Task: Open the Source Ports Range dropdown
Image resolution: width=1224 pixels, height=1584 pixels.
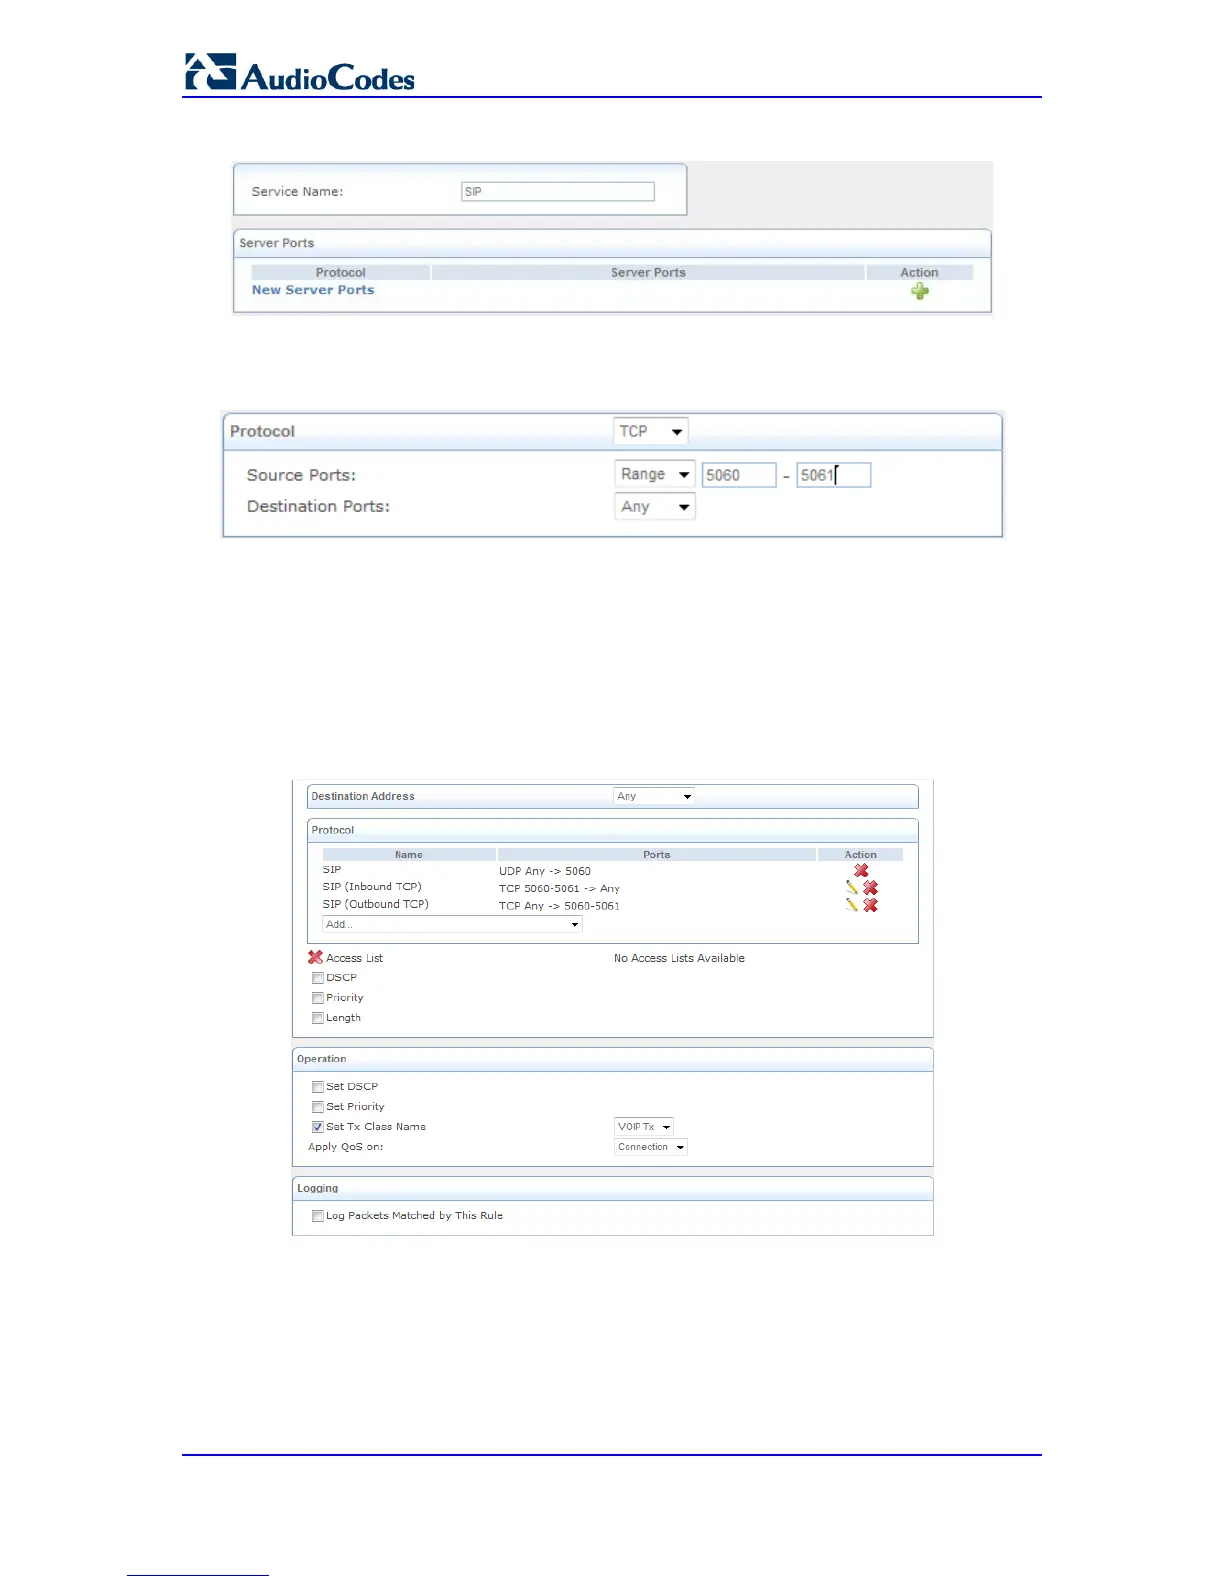Action: click(655, 475)
